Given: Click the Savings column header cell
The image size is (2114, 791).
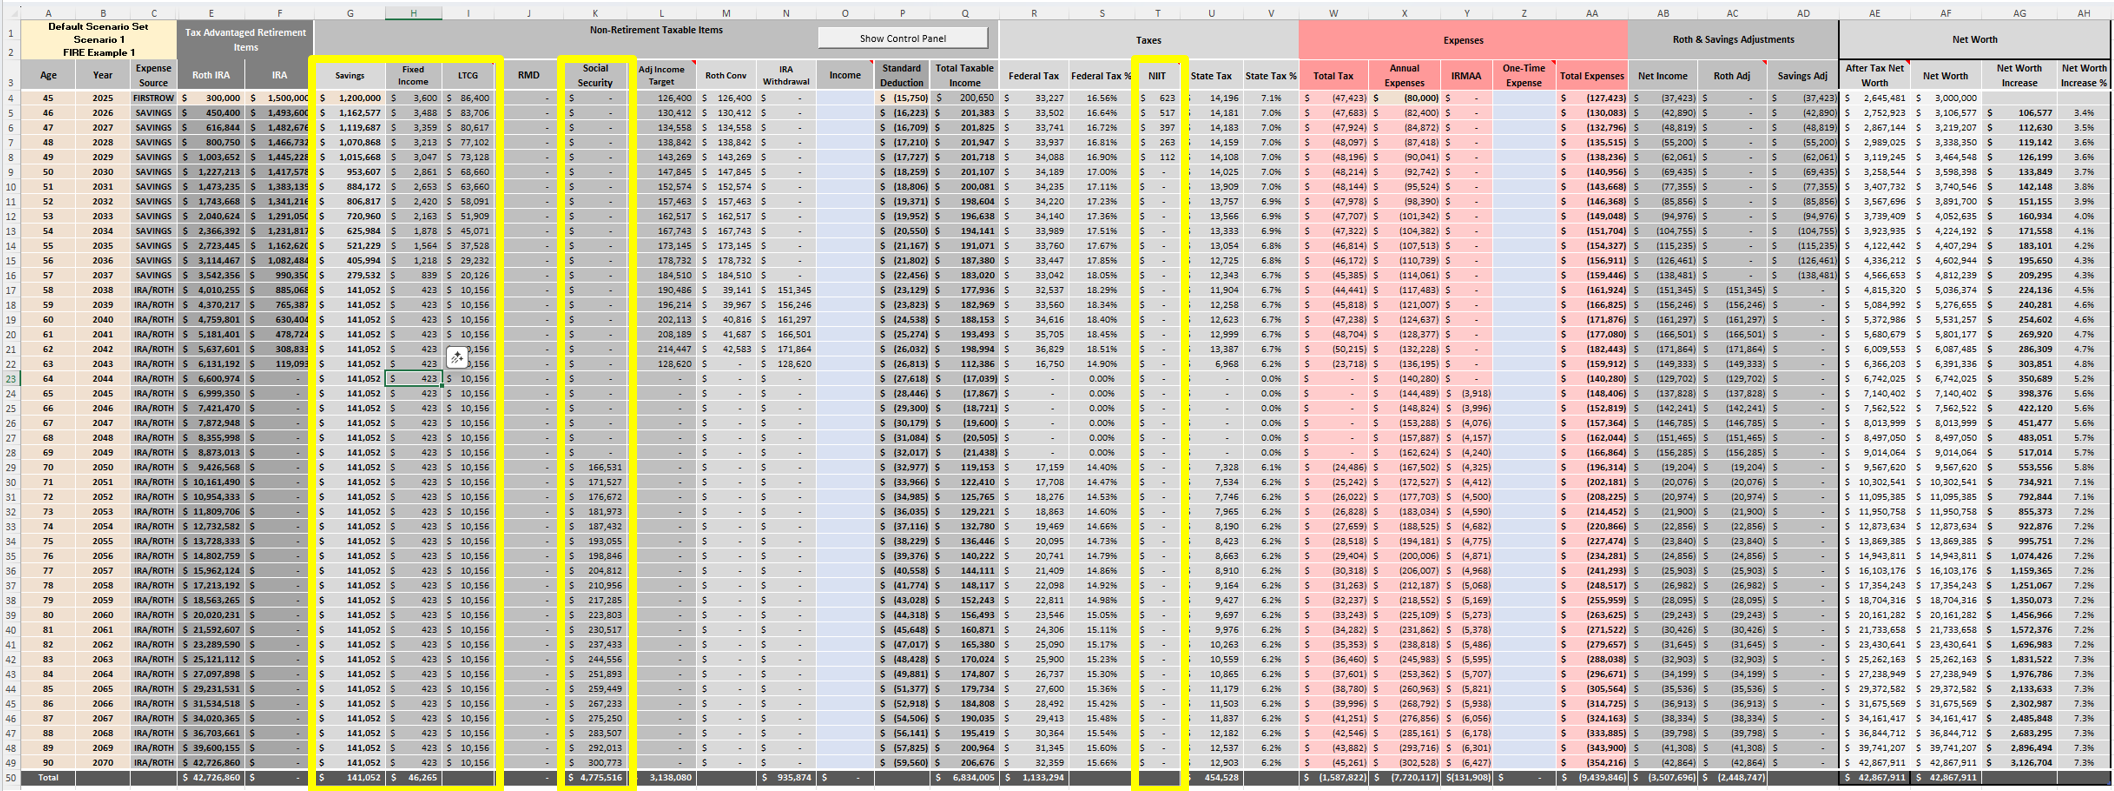Looking at the screenshot, I should 349,76.
